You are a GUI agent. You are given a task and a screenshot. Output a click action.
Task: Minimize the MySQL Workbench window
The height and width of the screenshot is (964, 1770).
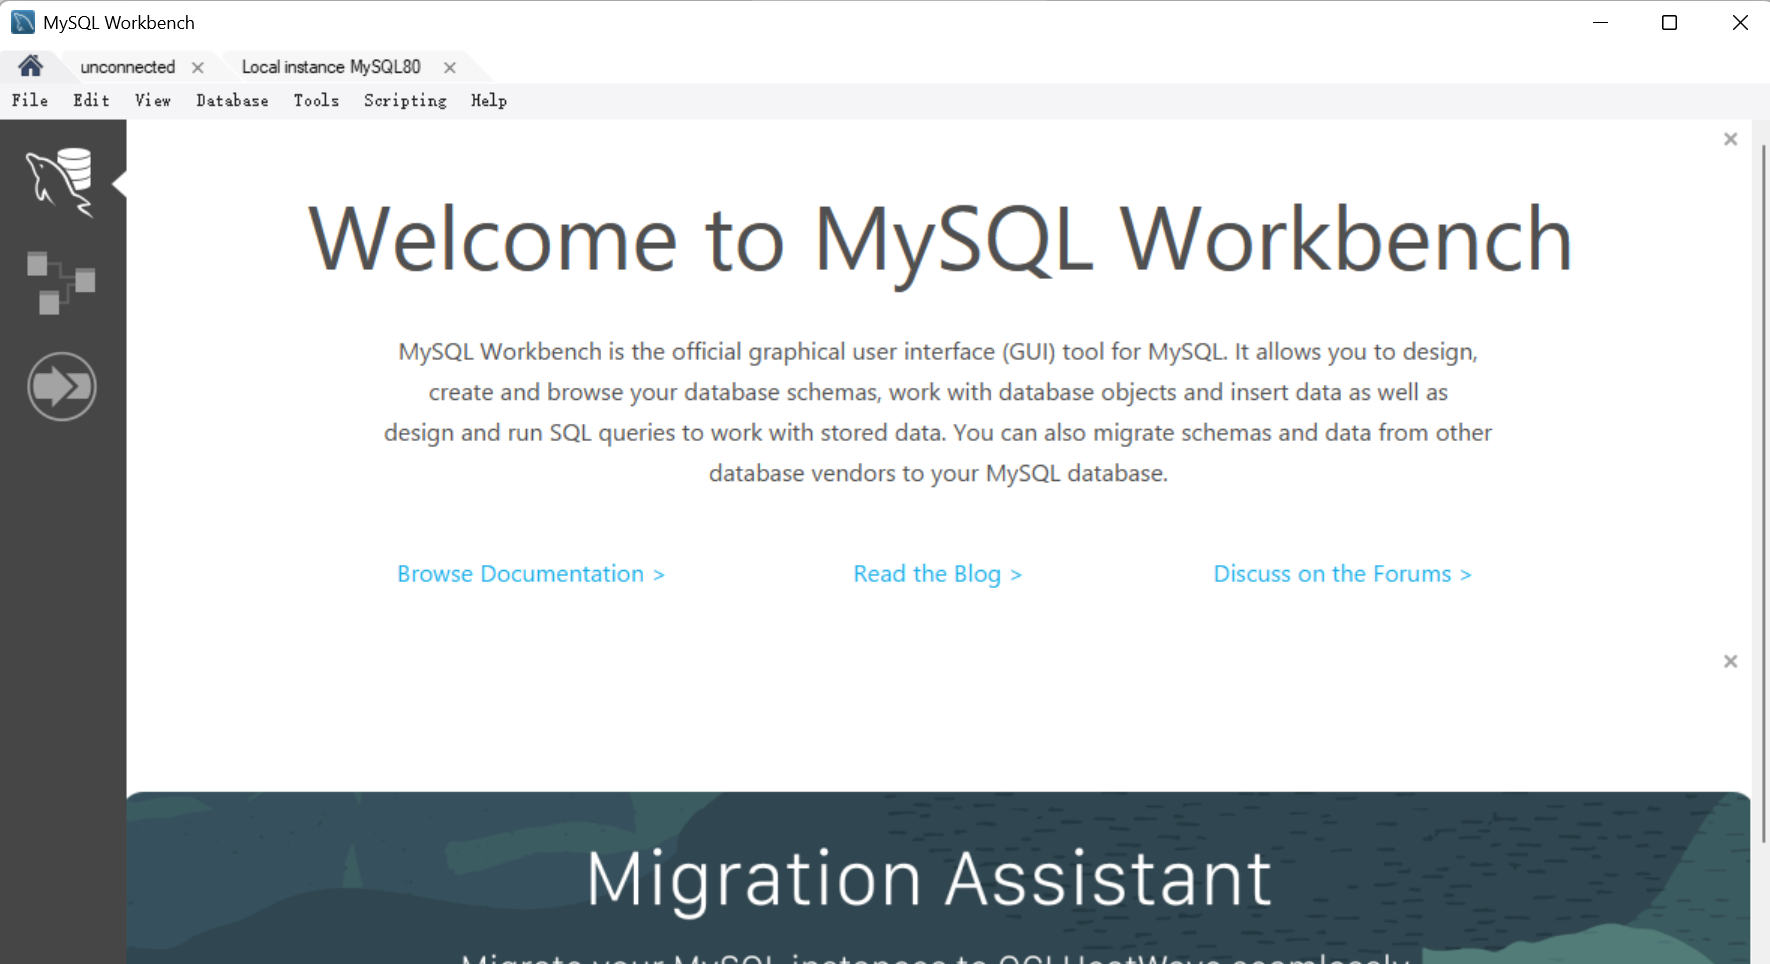click(1600, 22)
